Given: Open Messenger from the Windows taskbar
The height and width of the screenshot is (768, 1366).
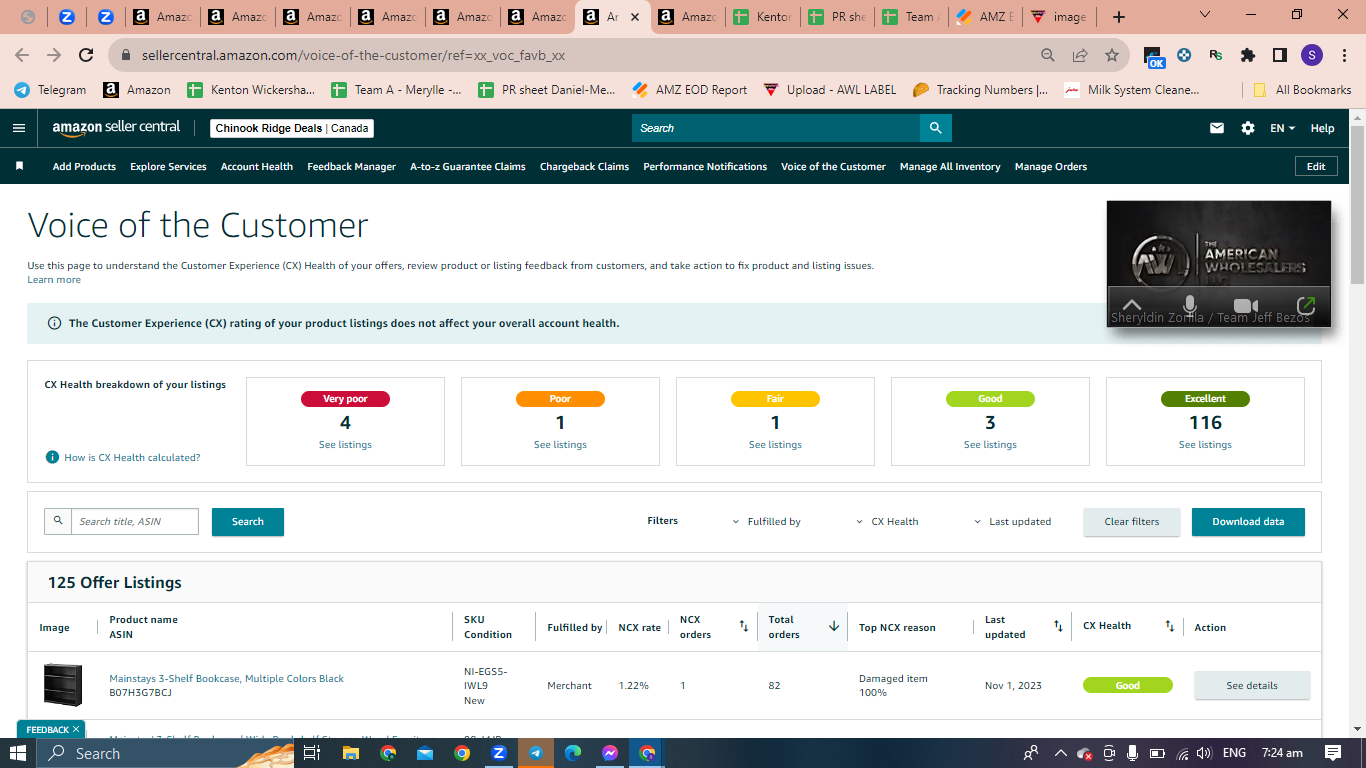Looking at the screenshot, I should 610,753.
